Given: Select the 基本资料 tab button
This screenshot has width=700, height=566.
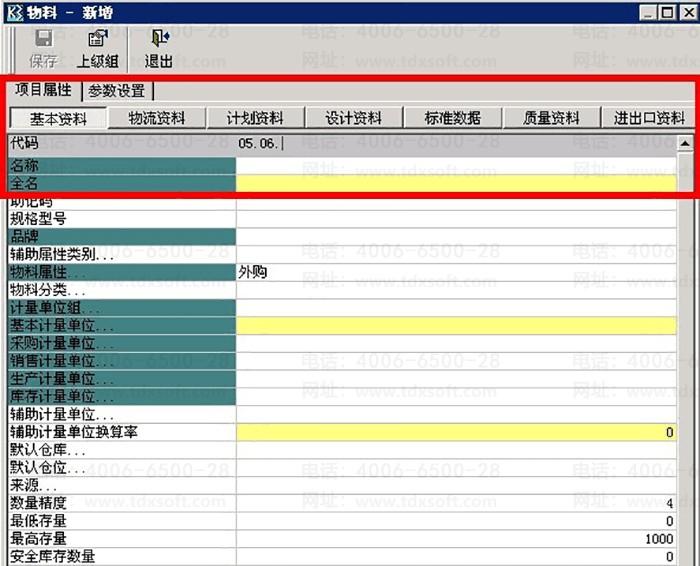Looking at the screenshot, I should click(58, 118).
